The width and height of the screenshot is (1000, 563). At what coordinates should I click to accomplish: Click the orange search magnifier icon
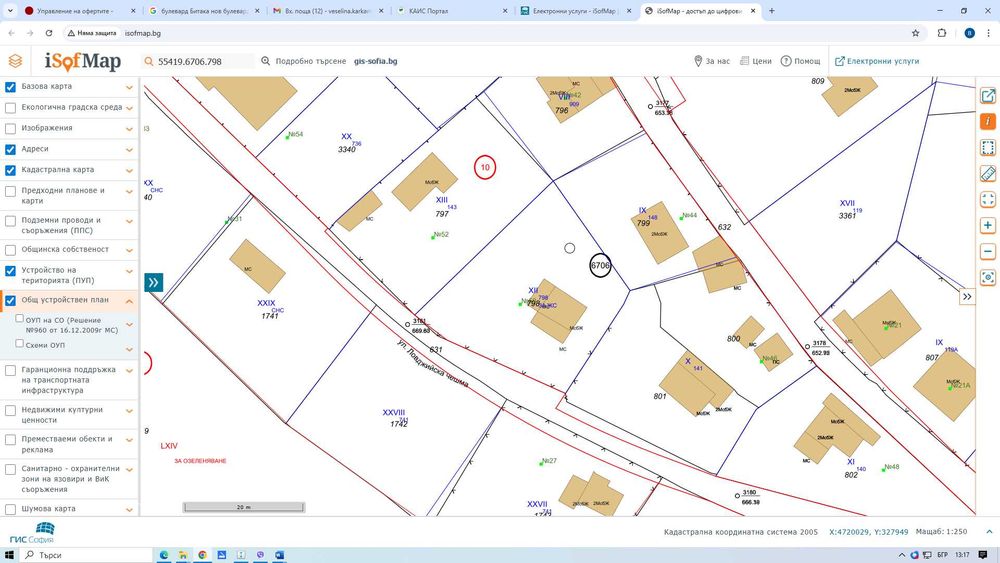pos(149,61)
